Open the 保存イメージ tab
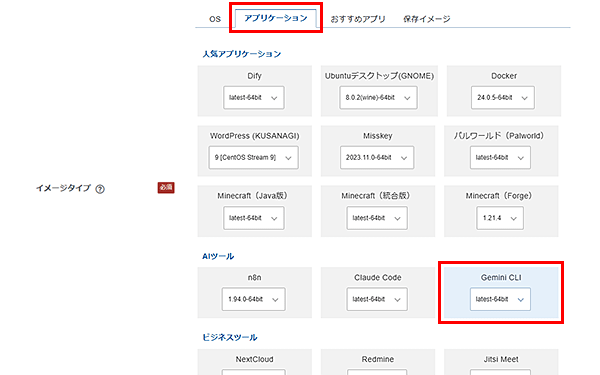 coord(427,19)
